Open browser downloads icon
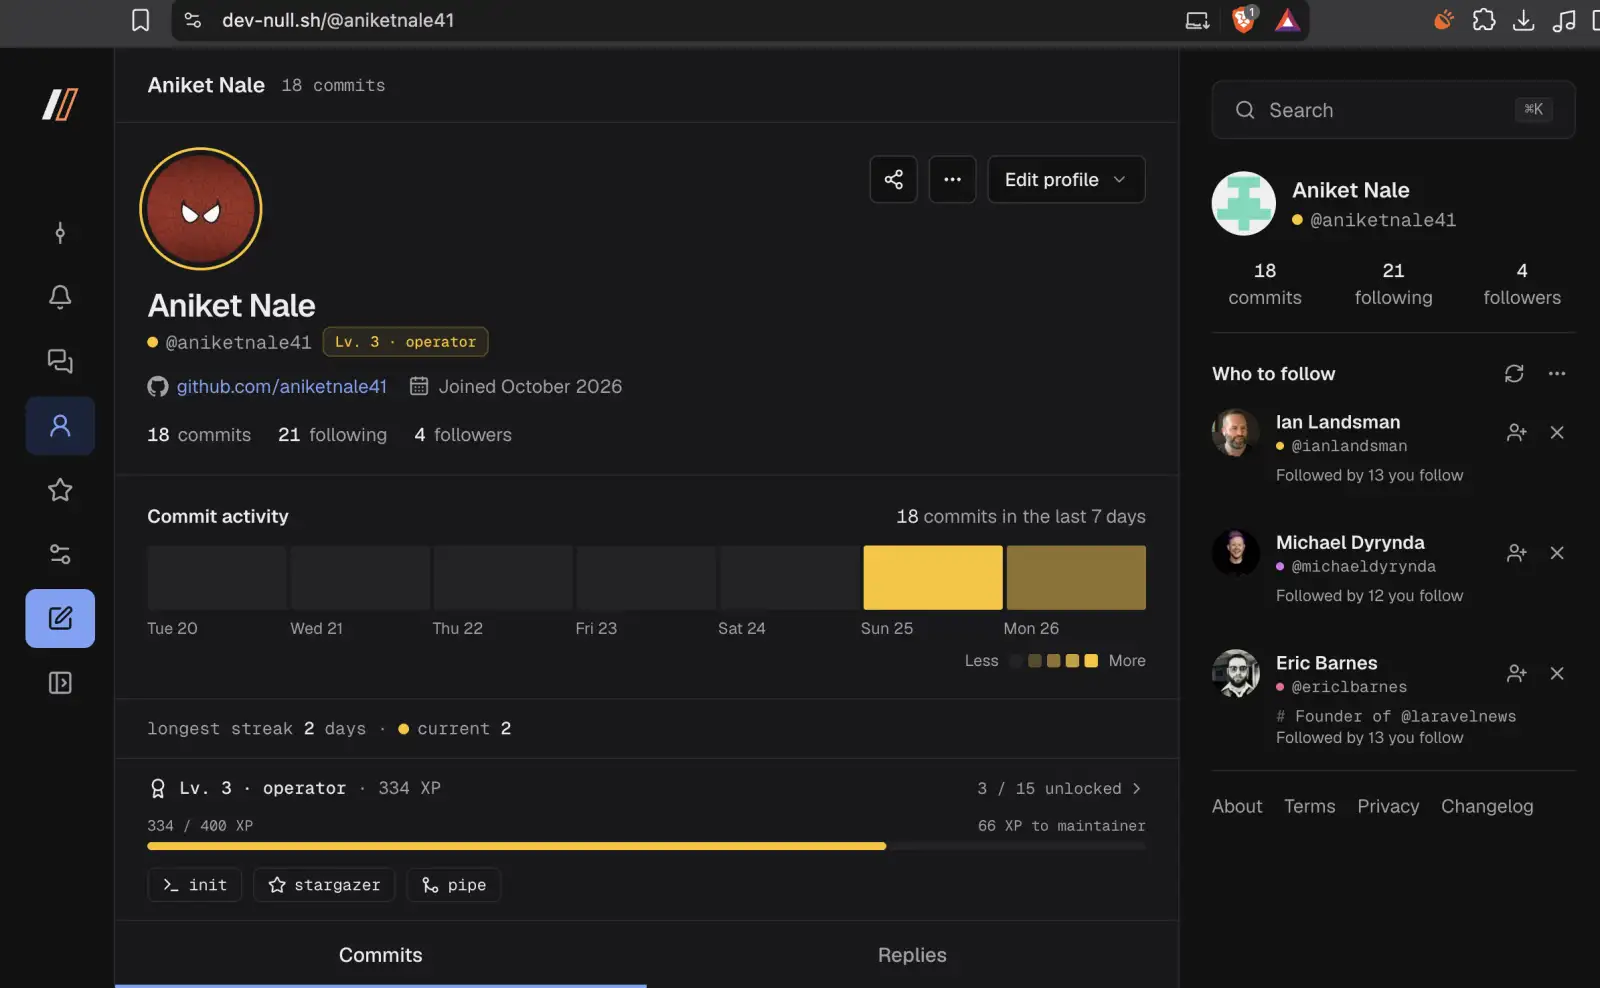 pyautogui.click(x=1523, y=20)
